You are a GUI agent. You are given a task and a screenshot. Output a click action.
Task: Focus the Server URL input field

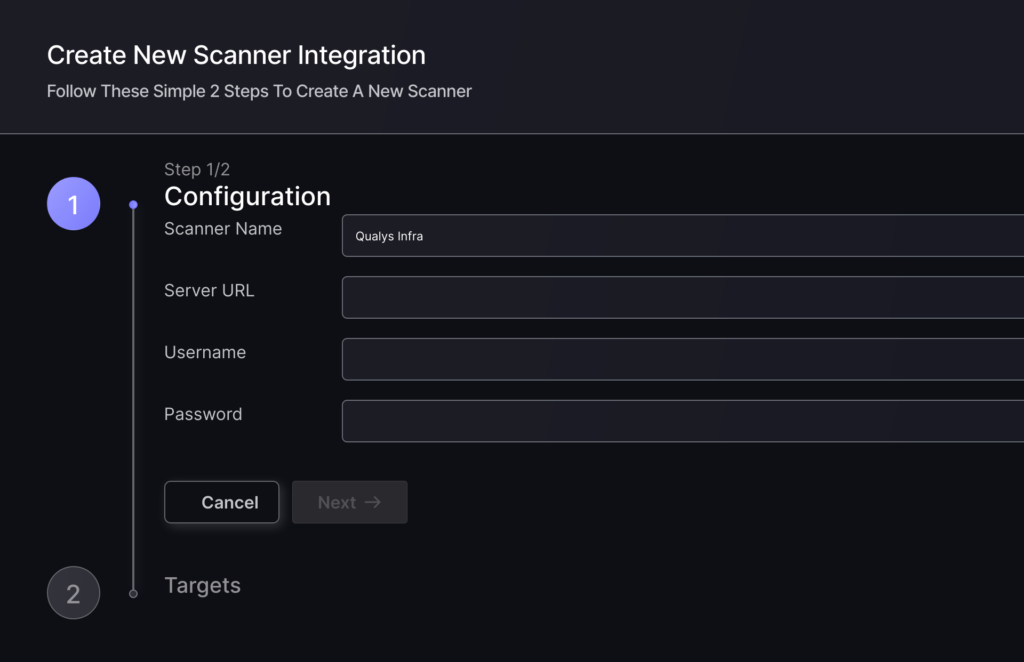click(683, 298)
